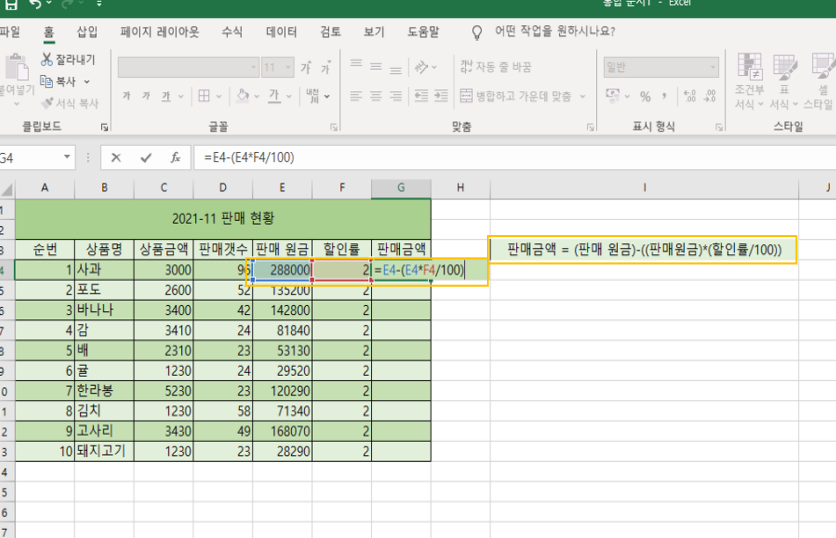Image resolution: width=836 pixels, height=538 pixels.
Task: Open Font (글꼴) group dialog launcher
Action: click(333, 127)
